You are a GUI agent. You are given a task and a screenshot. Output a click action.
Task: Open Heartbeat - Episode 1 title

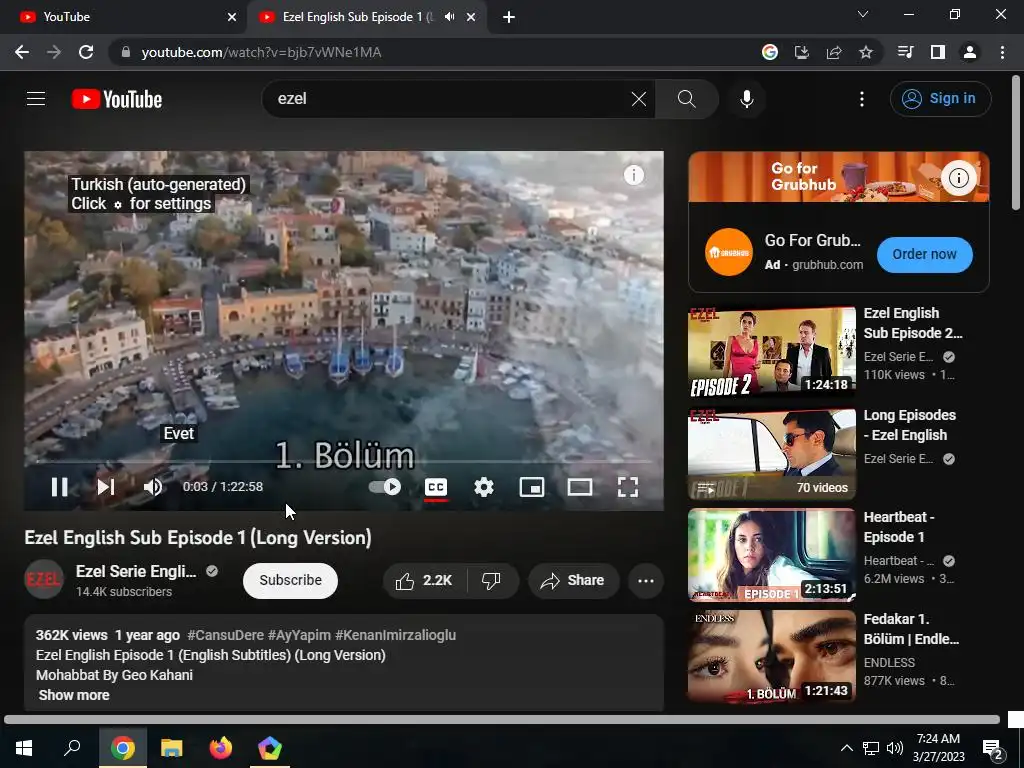pos(899,527)
